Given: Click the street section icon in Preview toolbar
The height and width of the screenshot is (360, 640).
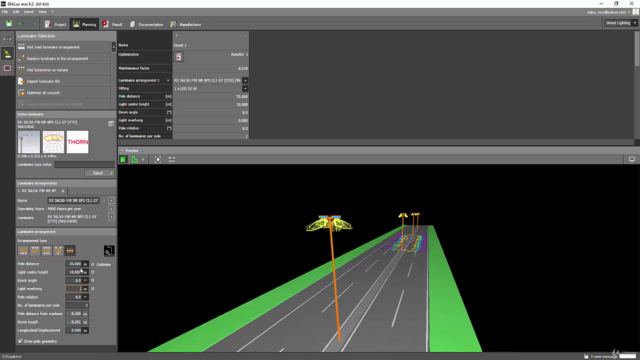Looking at the screenshot, I should [x=171, y=160].
